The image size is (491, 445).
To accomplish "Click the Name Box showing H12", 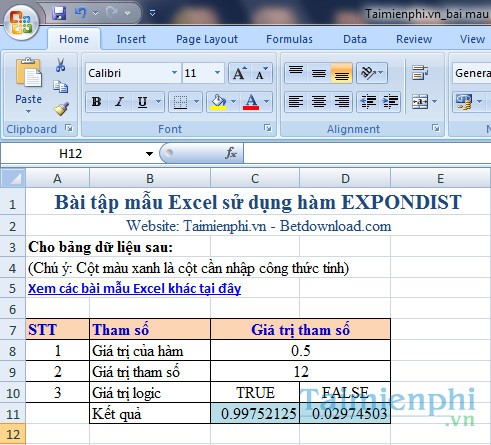I will pyautogui.click(x=71, y=154).
